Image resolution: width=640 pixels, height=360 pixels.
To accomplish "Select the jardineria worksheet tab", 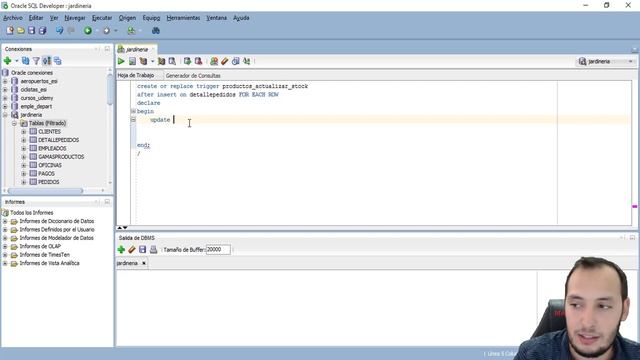I will (x=137, y=49).
